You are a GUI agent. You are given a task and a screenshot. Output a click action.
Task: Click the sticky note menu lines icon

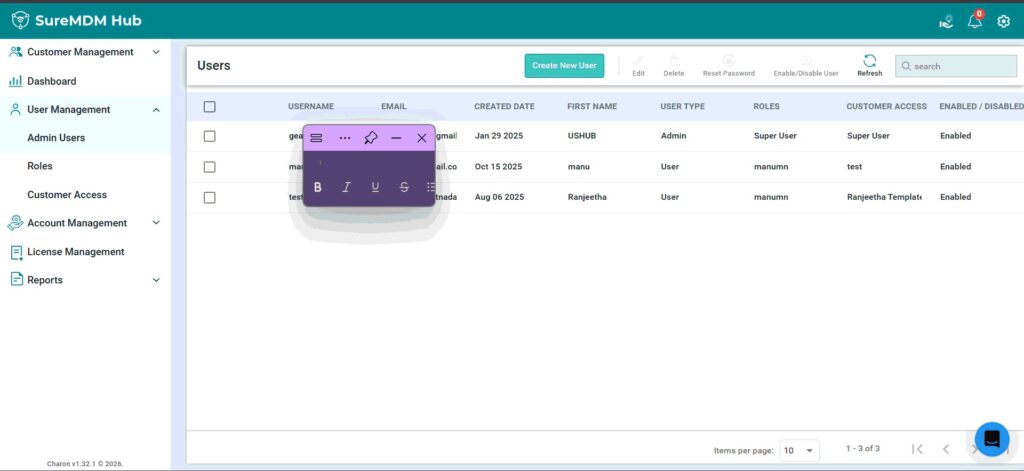(316, 138)
